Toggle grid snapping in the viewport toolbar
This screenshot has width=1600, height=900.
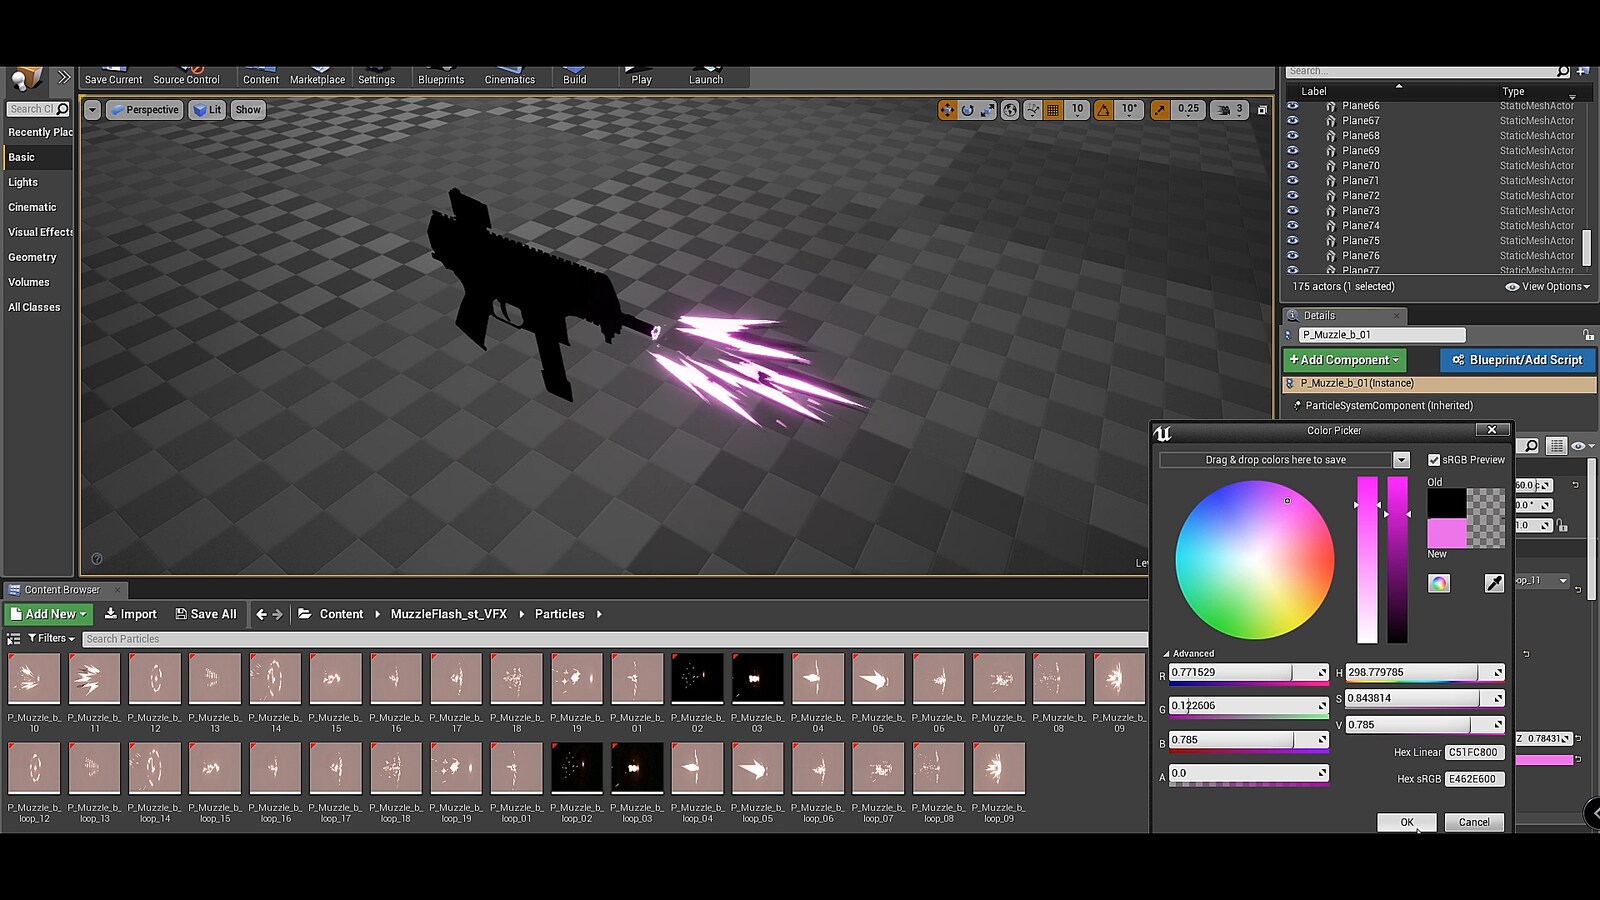tap(1052, 110)
